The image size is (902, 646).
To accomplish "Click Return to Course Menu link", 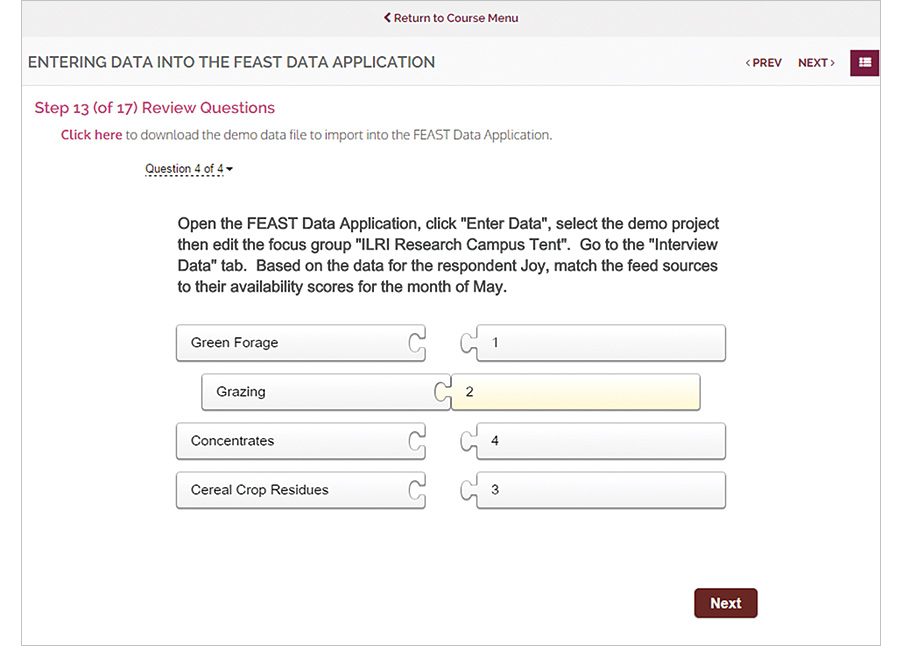I will tap(451, 18).
